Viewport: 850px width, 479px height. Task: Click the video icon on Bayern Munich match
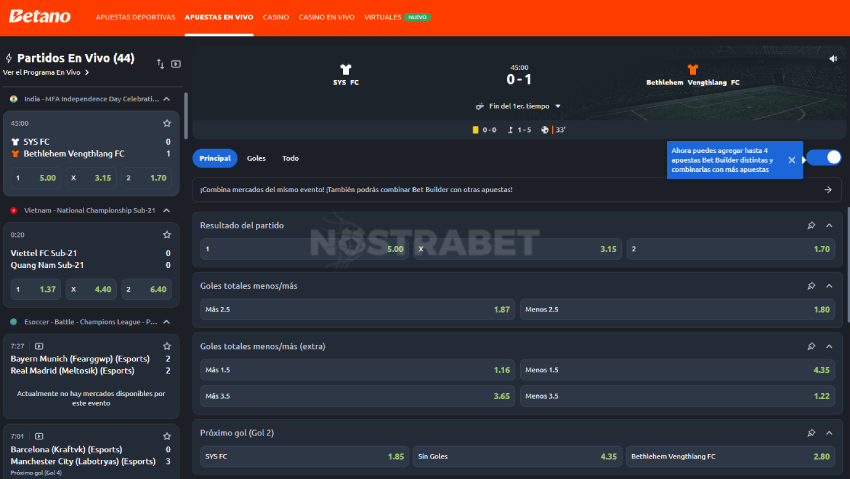click(x=39, y=346)
